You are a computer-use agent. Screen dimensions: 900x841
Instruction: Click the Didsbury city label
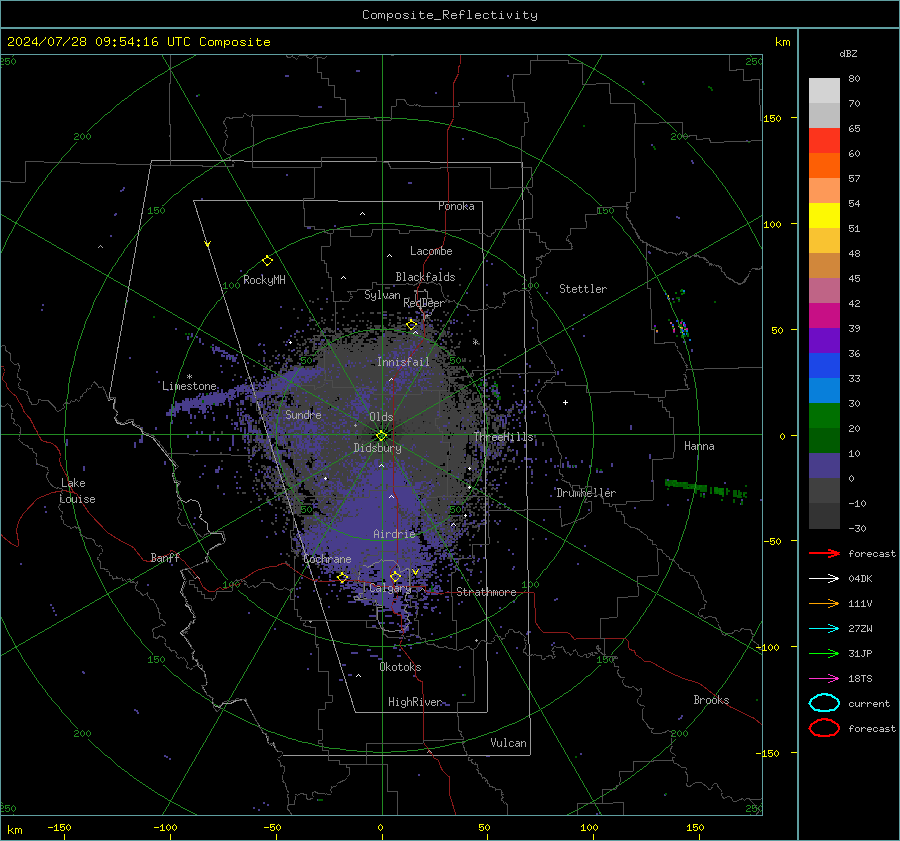tap(377, 448)
